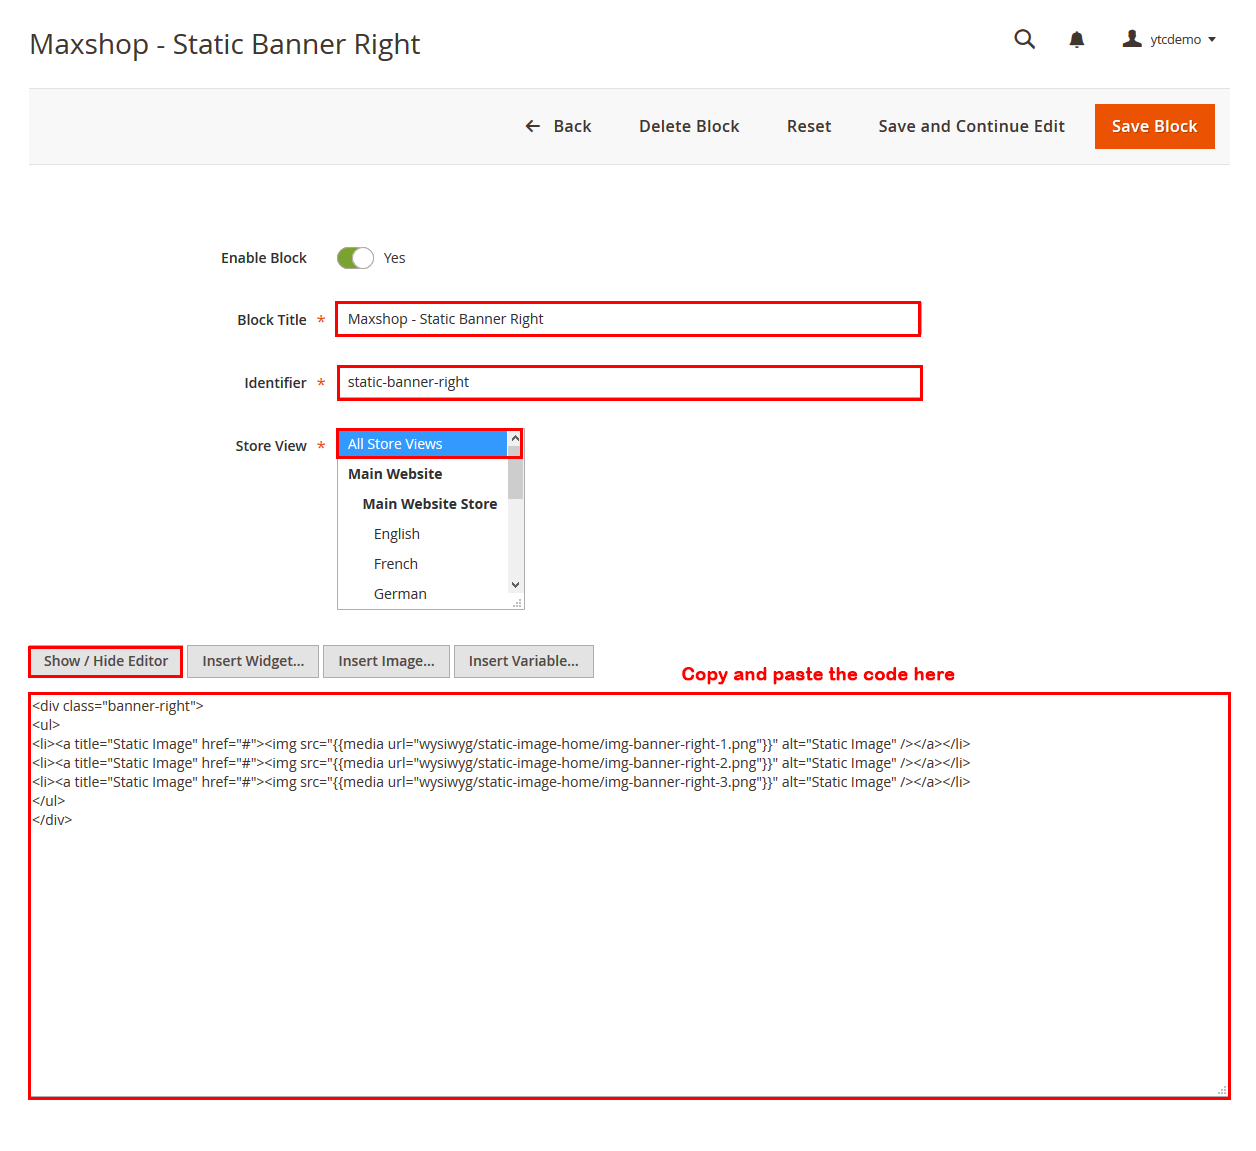Select All Store Views option

[423, 444]
